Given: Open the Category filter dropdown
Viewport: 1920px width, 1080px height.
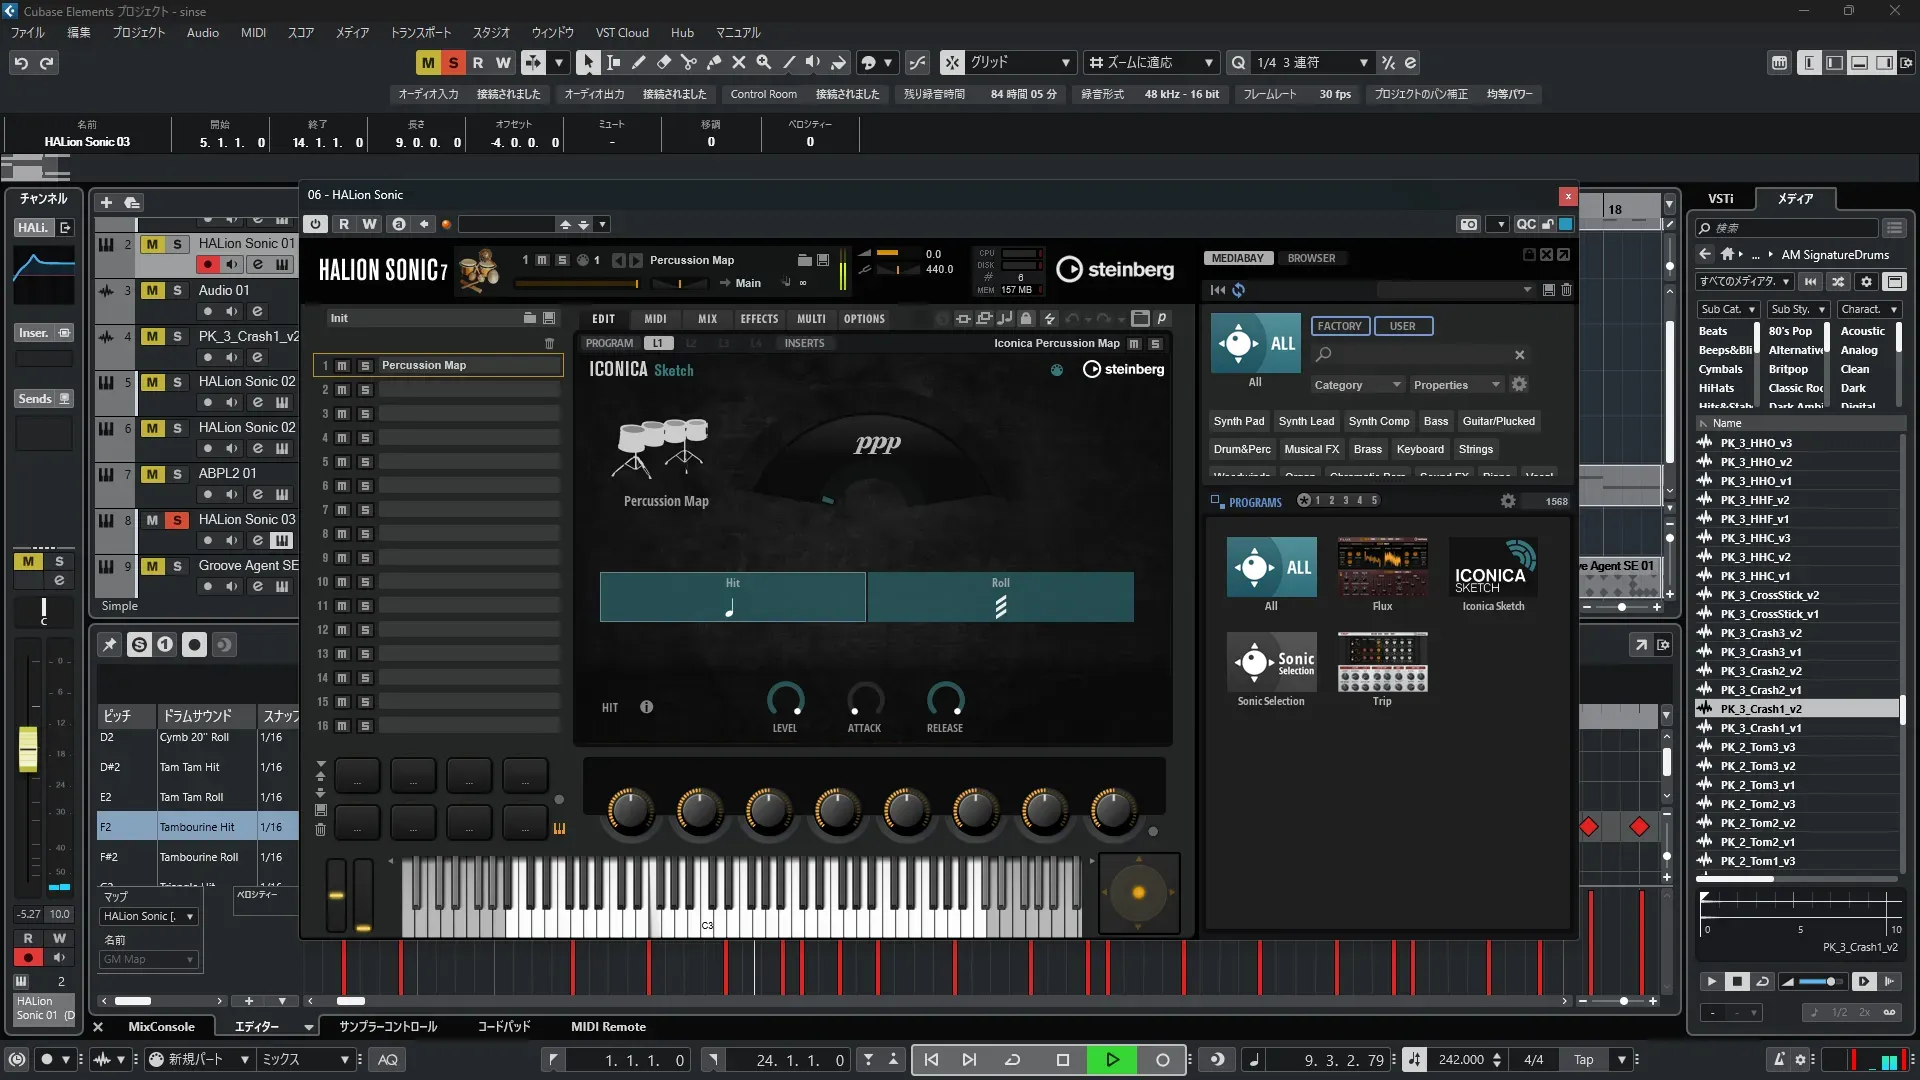Looking at the screenshot, I should tap(1356, 385).
